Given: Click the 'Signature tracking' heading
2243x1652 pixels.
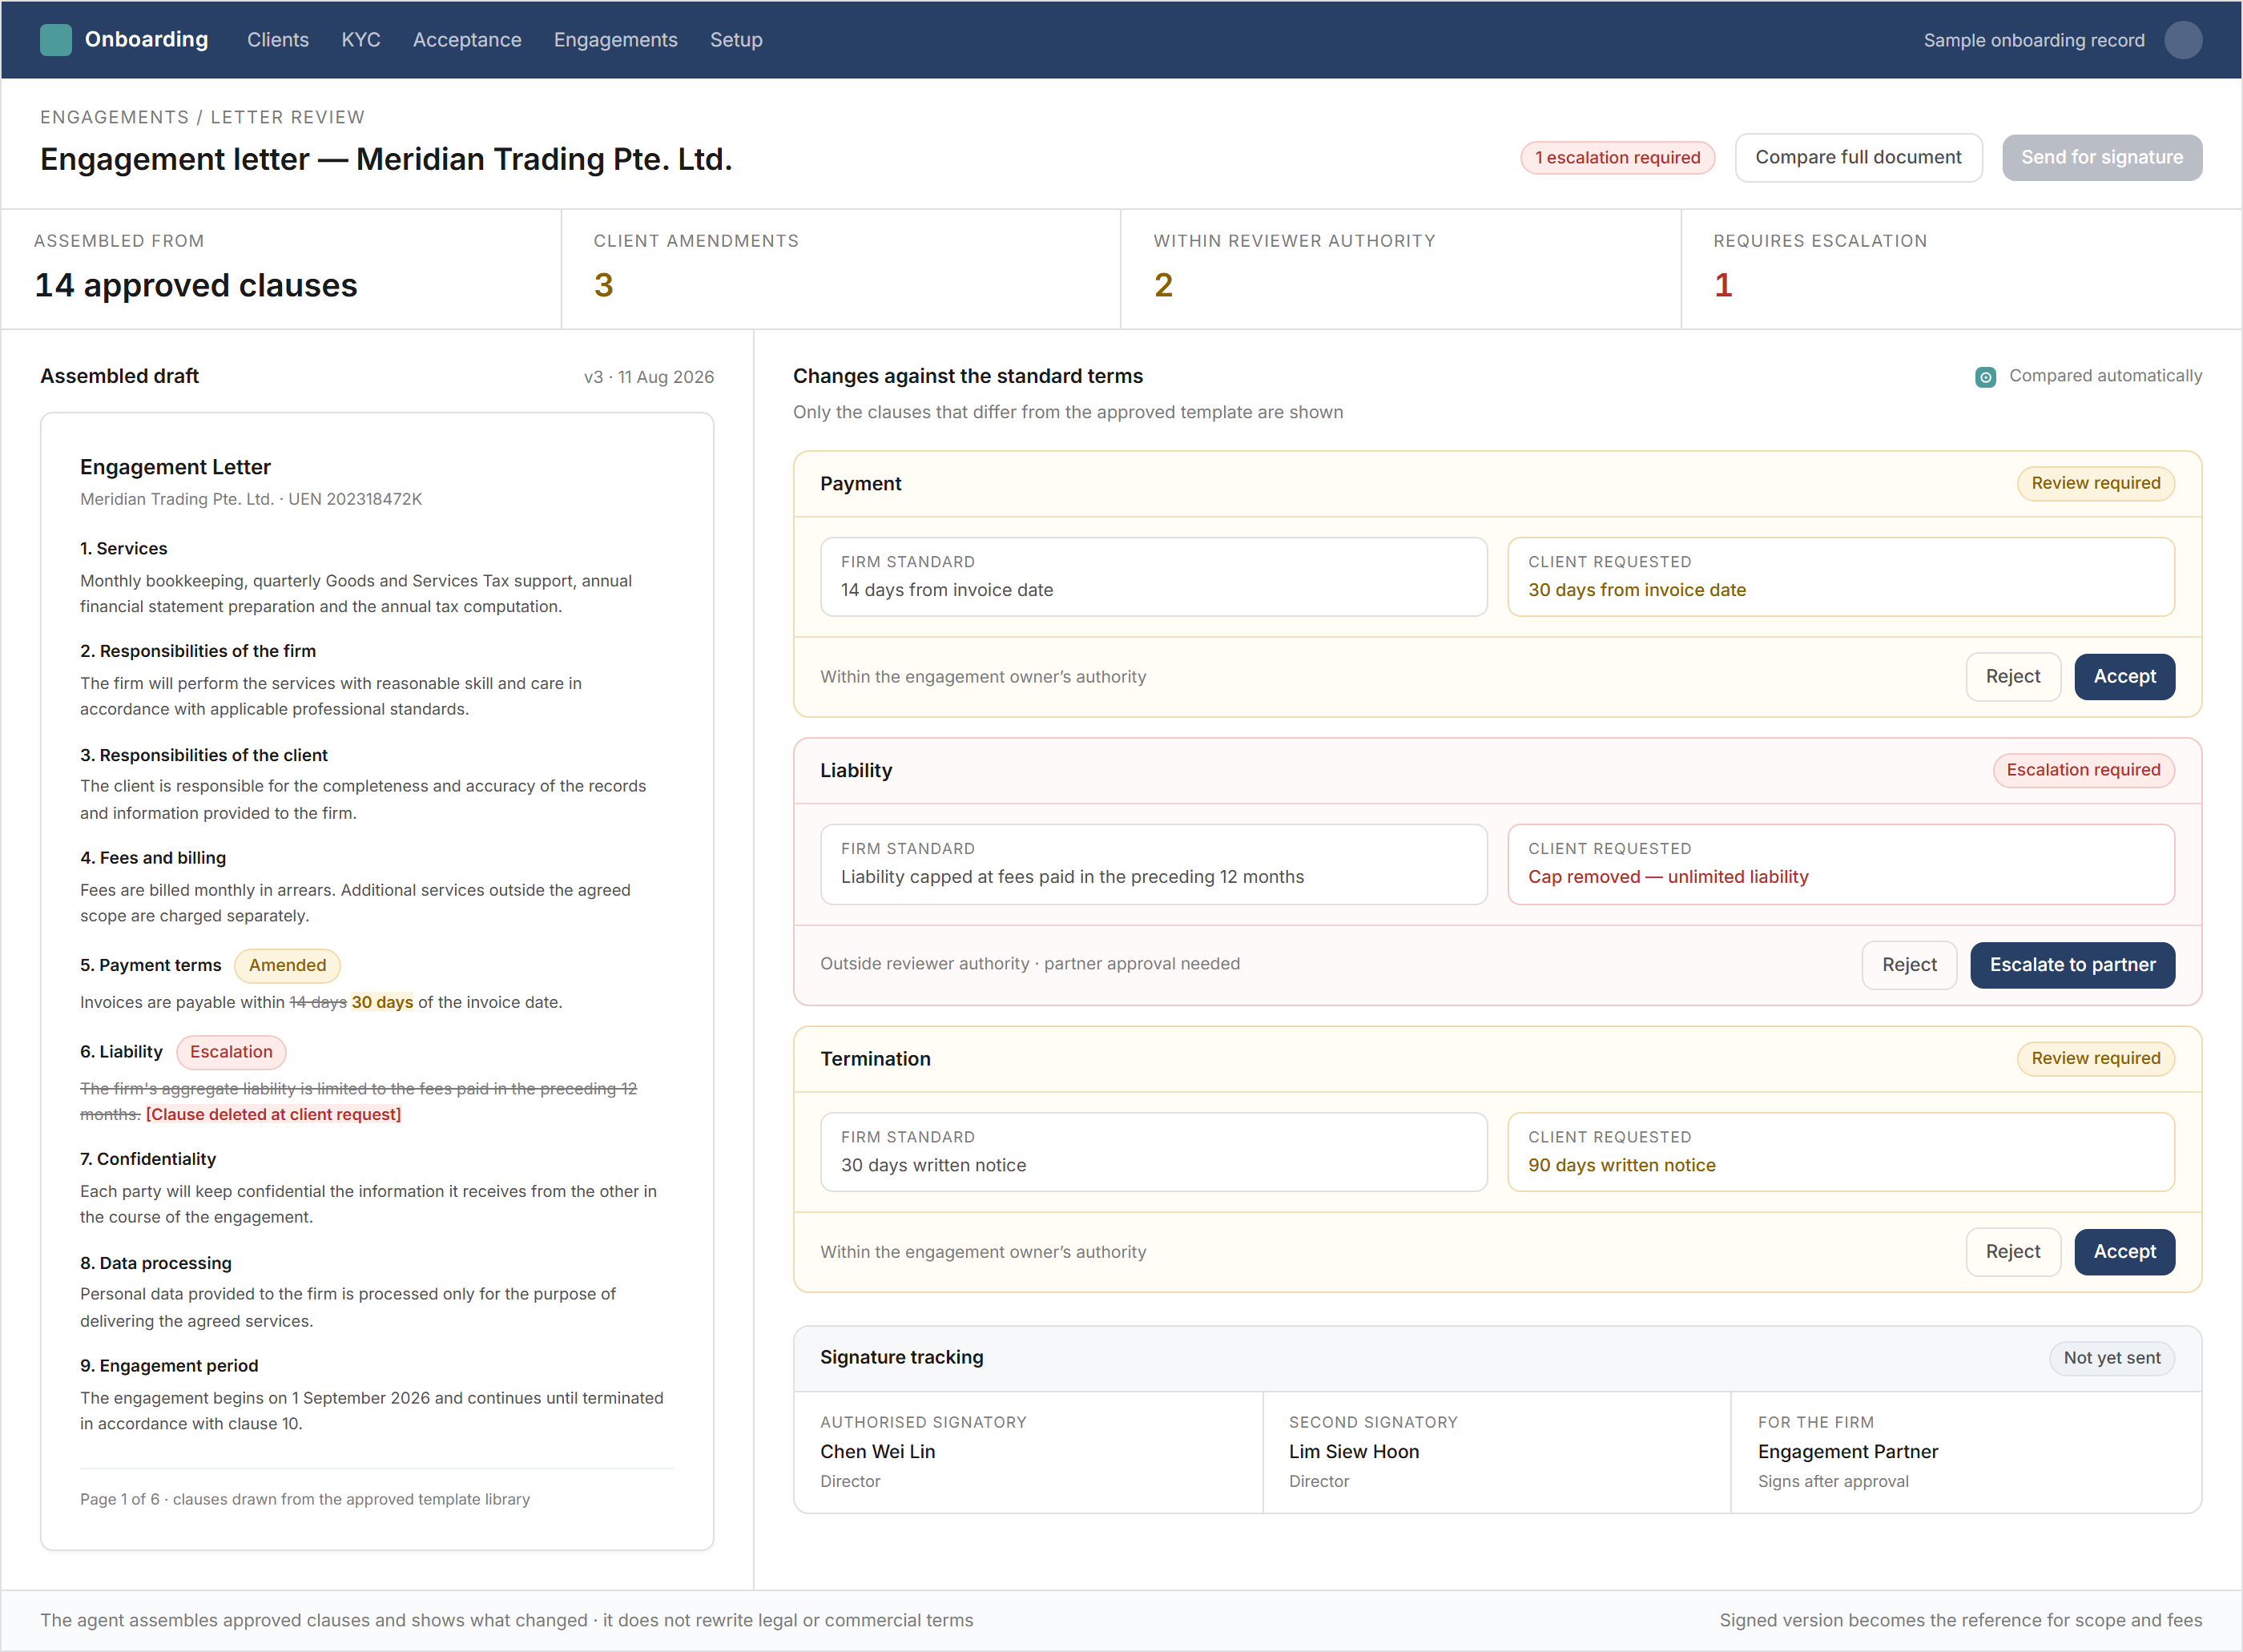Looking at the screenshot, I should pos(901,1358).
